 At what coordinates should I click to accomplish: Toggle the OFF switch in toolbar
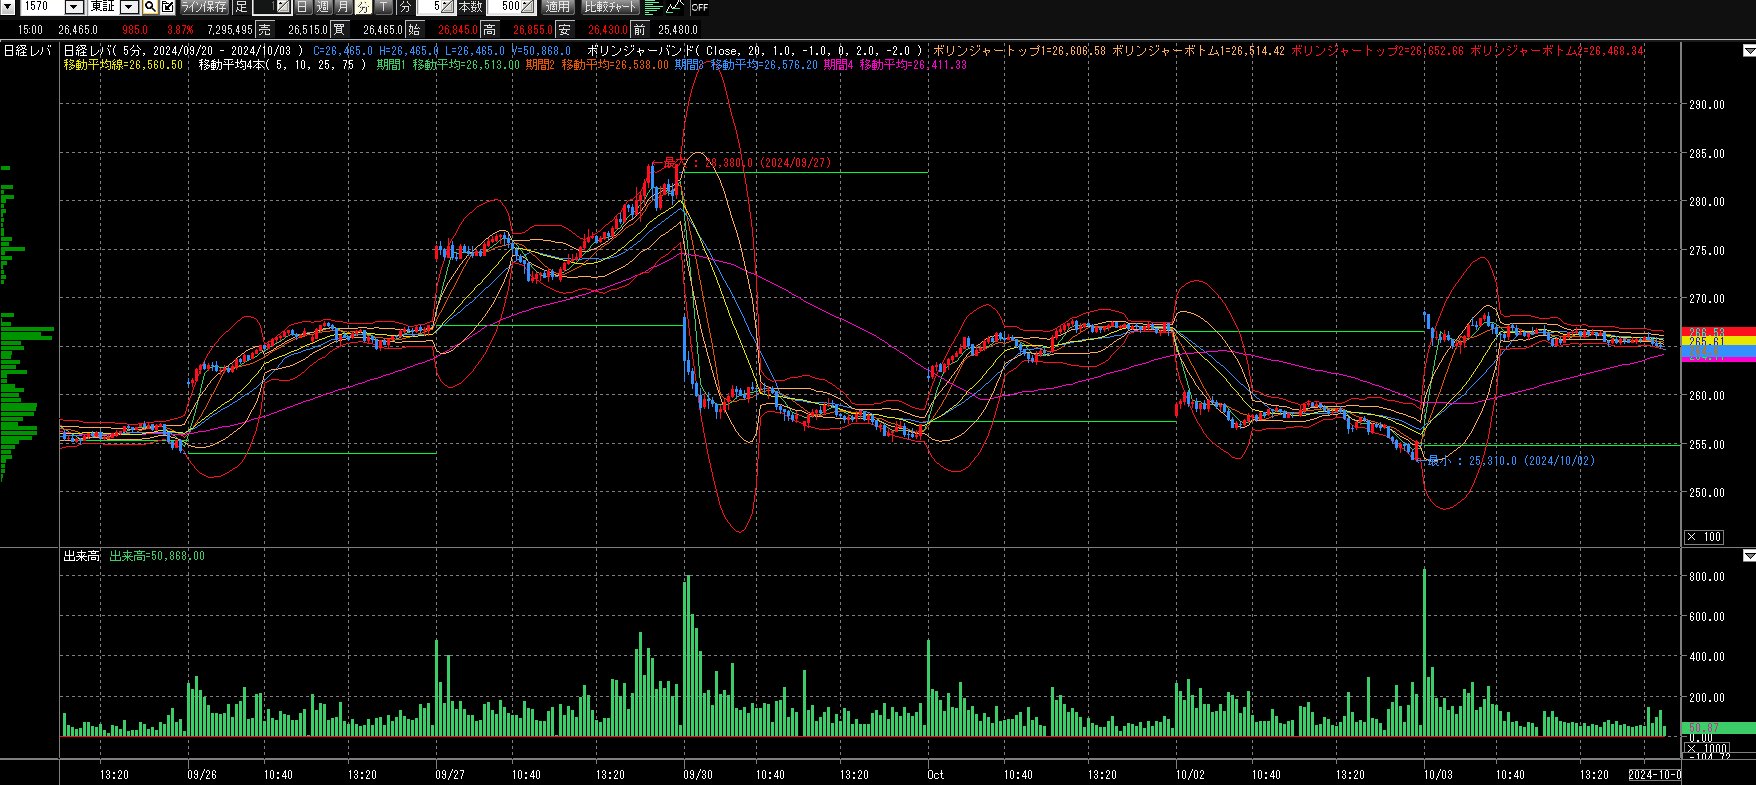tap(699, 7)
